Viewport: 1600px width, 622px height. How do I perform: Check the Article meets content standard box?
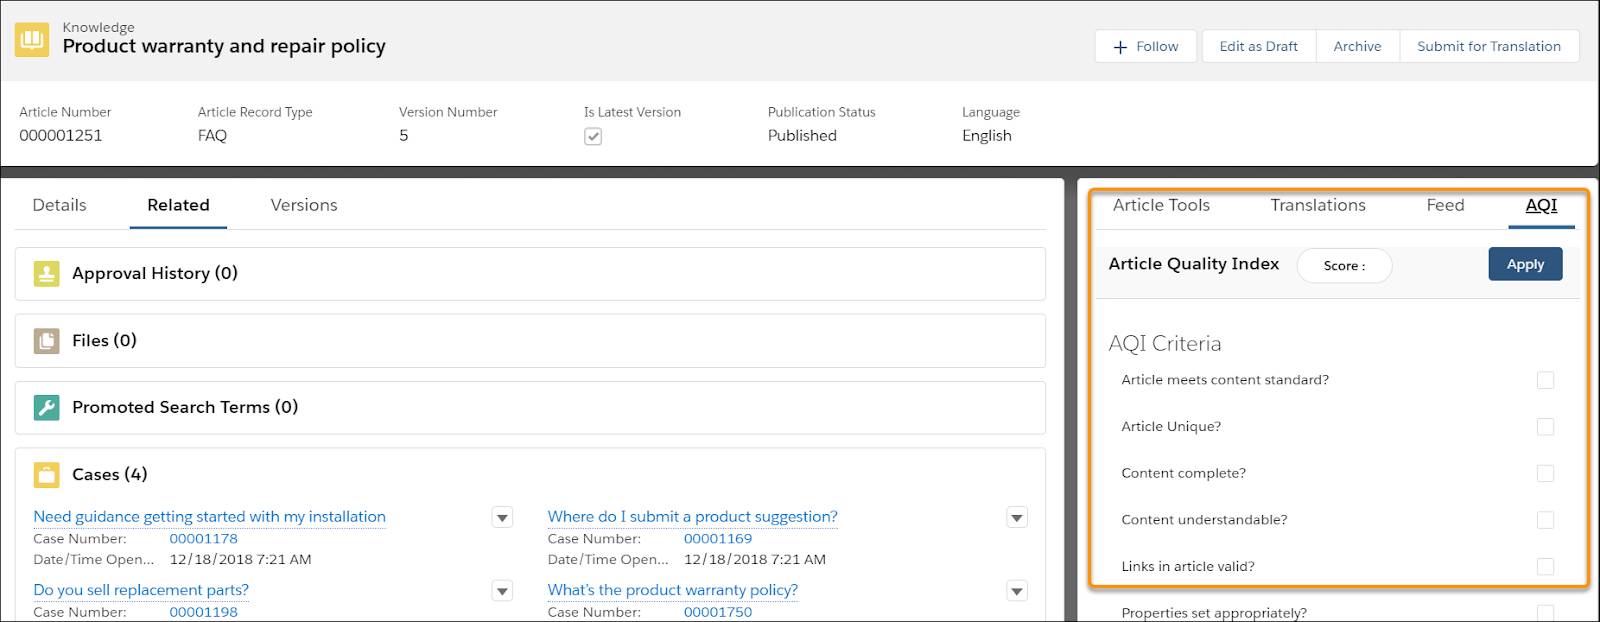1545,380
